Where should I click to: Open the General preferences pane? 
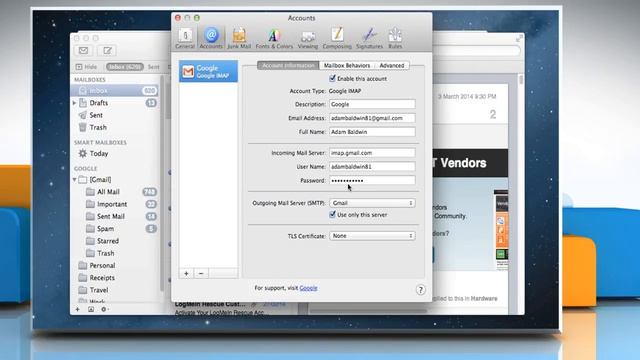(x=185, y=39)
